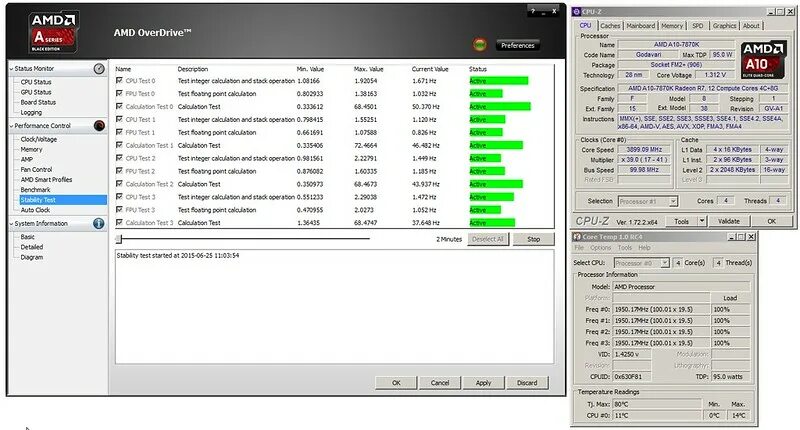
Task: Select Fan Control in the sidebar
Action: pos(36,169)
